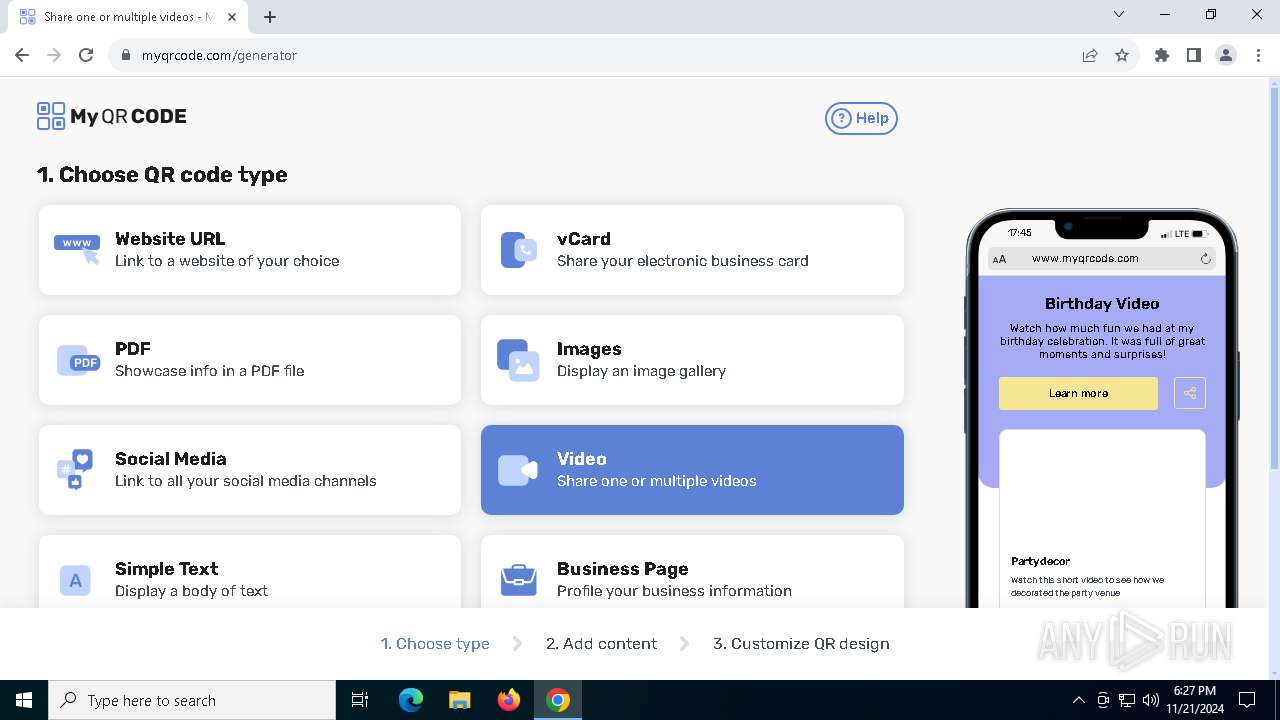Launch Microsoft Edge from the taskbar
This screenshot has height=720, width=1280.
411,700
